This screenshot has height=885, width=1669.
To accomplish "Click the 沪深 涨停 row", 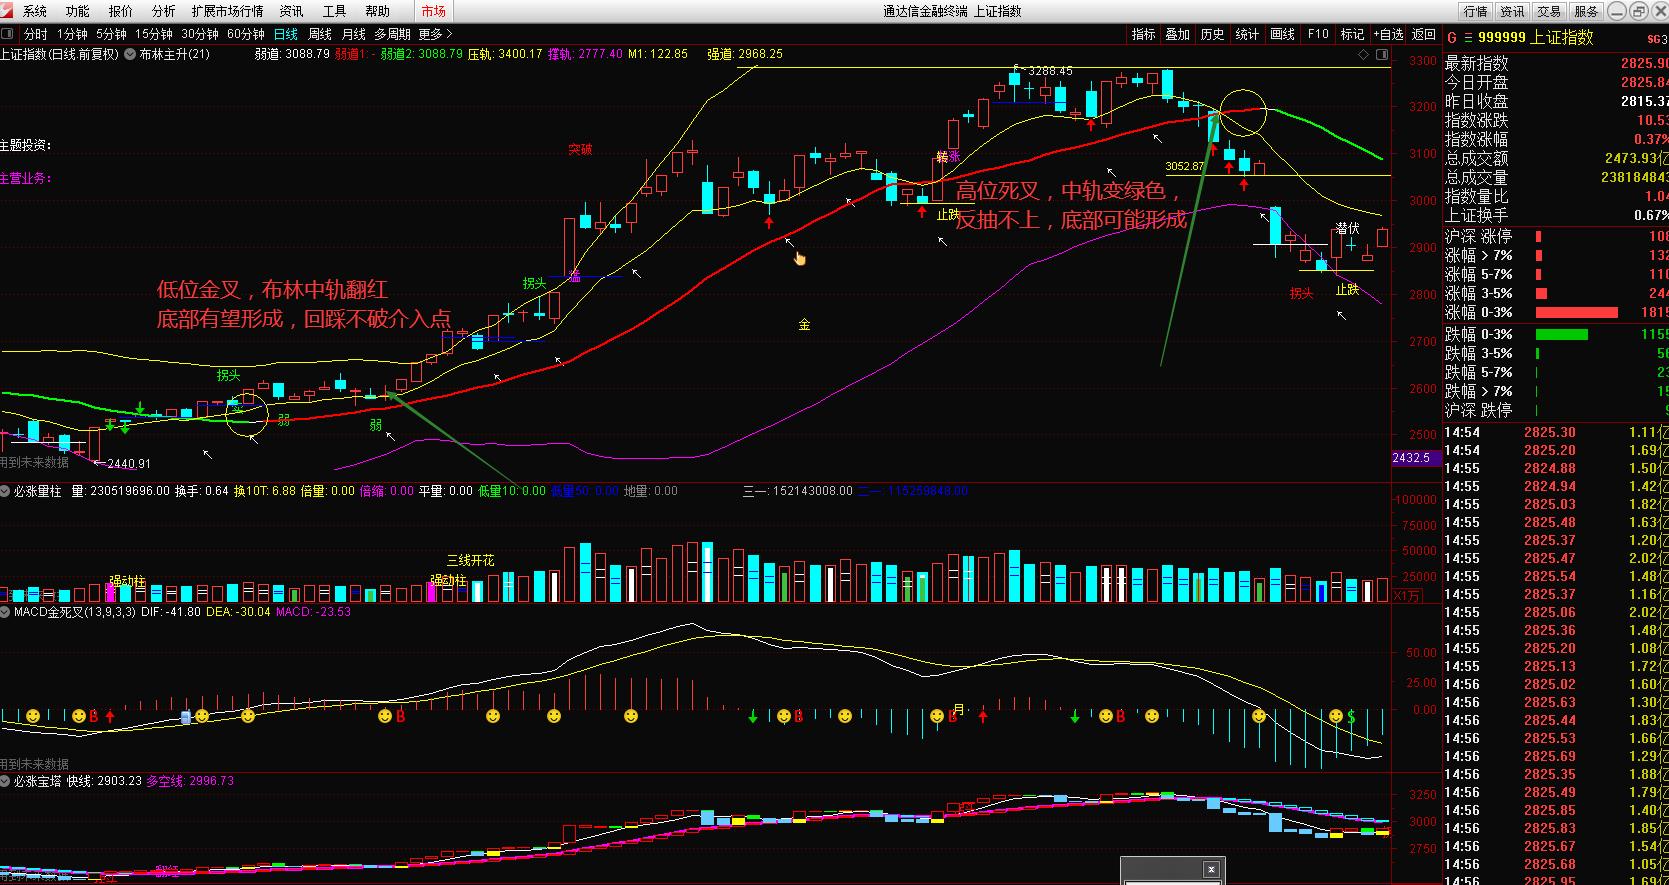I will [1557, 237].
